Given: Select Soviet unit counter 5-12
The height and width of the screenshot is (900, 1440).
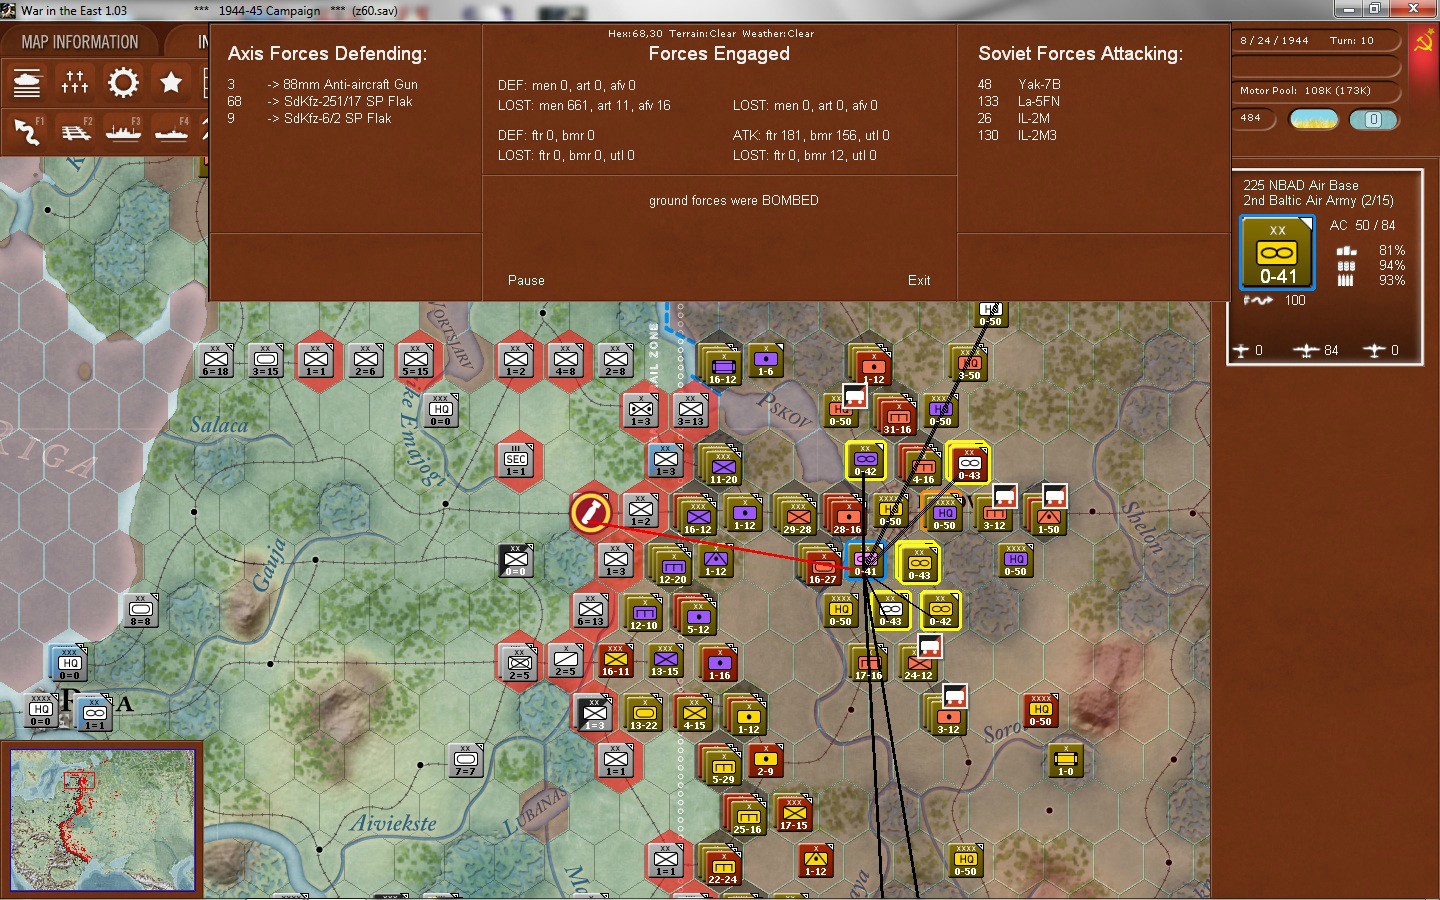Looking at the screenshot, I should (698, 617).
